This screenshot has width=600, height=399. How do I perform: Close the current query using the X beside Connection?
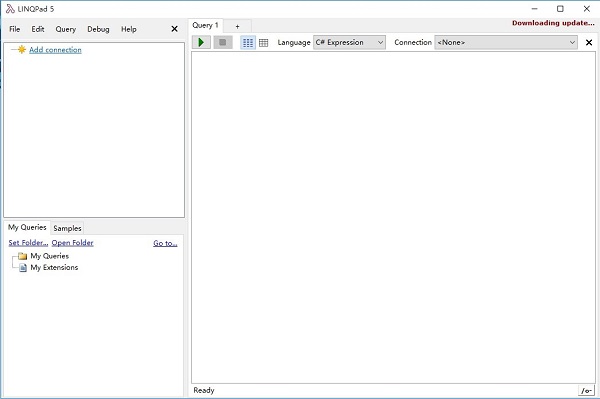click(x=589, y=42)
